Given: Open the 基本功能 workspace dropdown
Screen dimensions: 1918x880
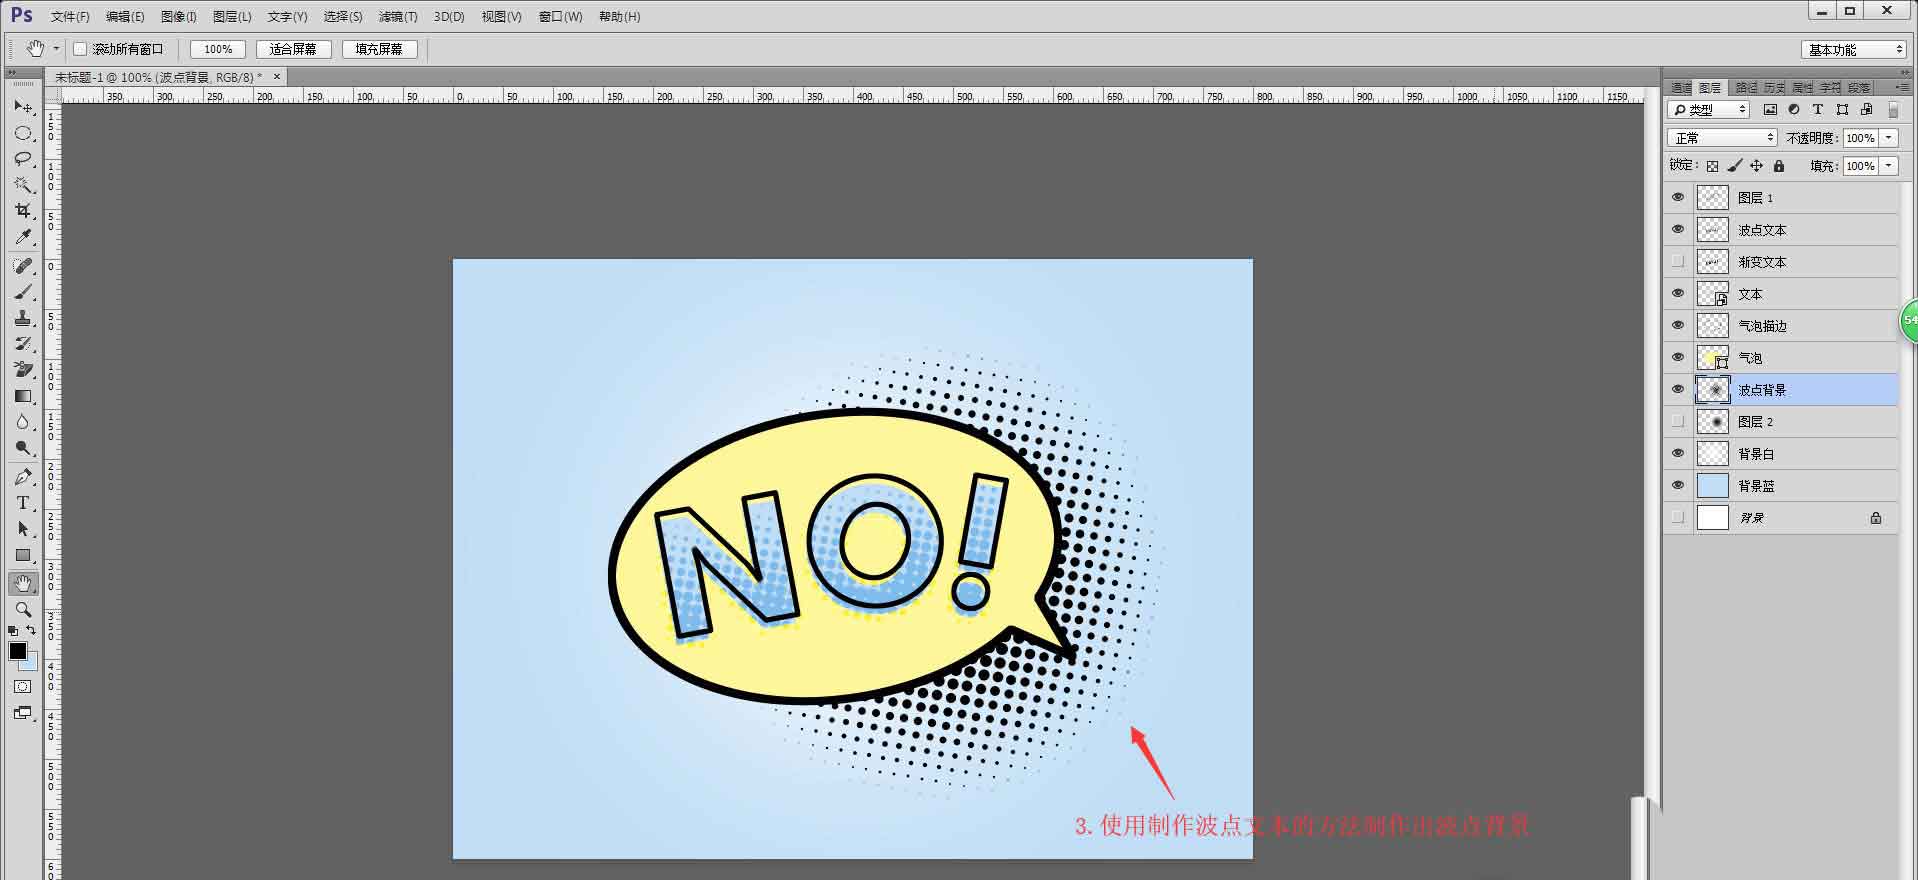Looking at the screenshot, I should click(x=1855, y=50).
